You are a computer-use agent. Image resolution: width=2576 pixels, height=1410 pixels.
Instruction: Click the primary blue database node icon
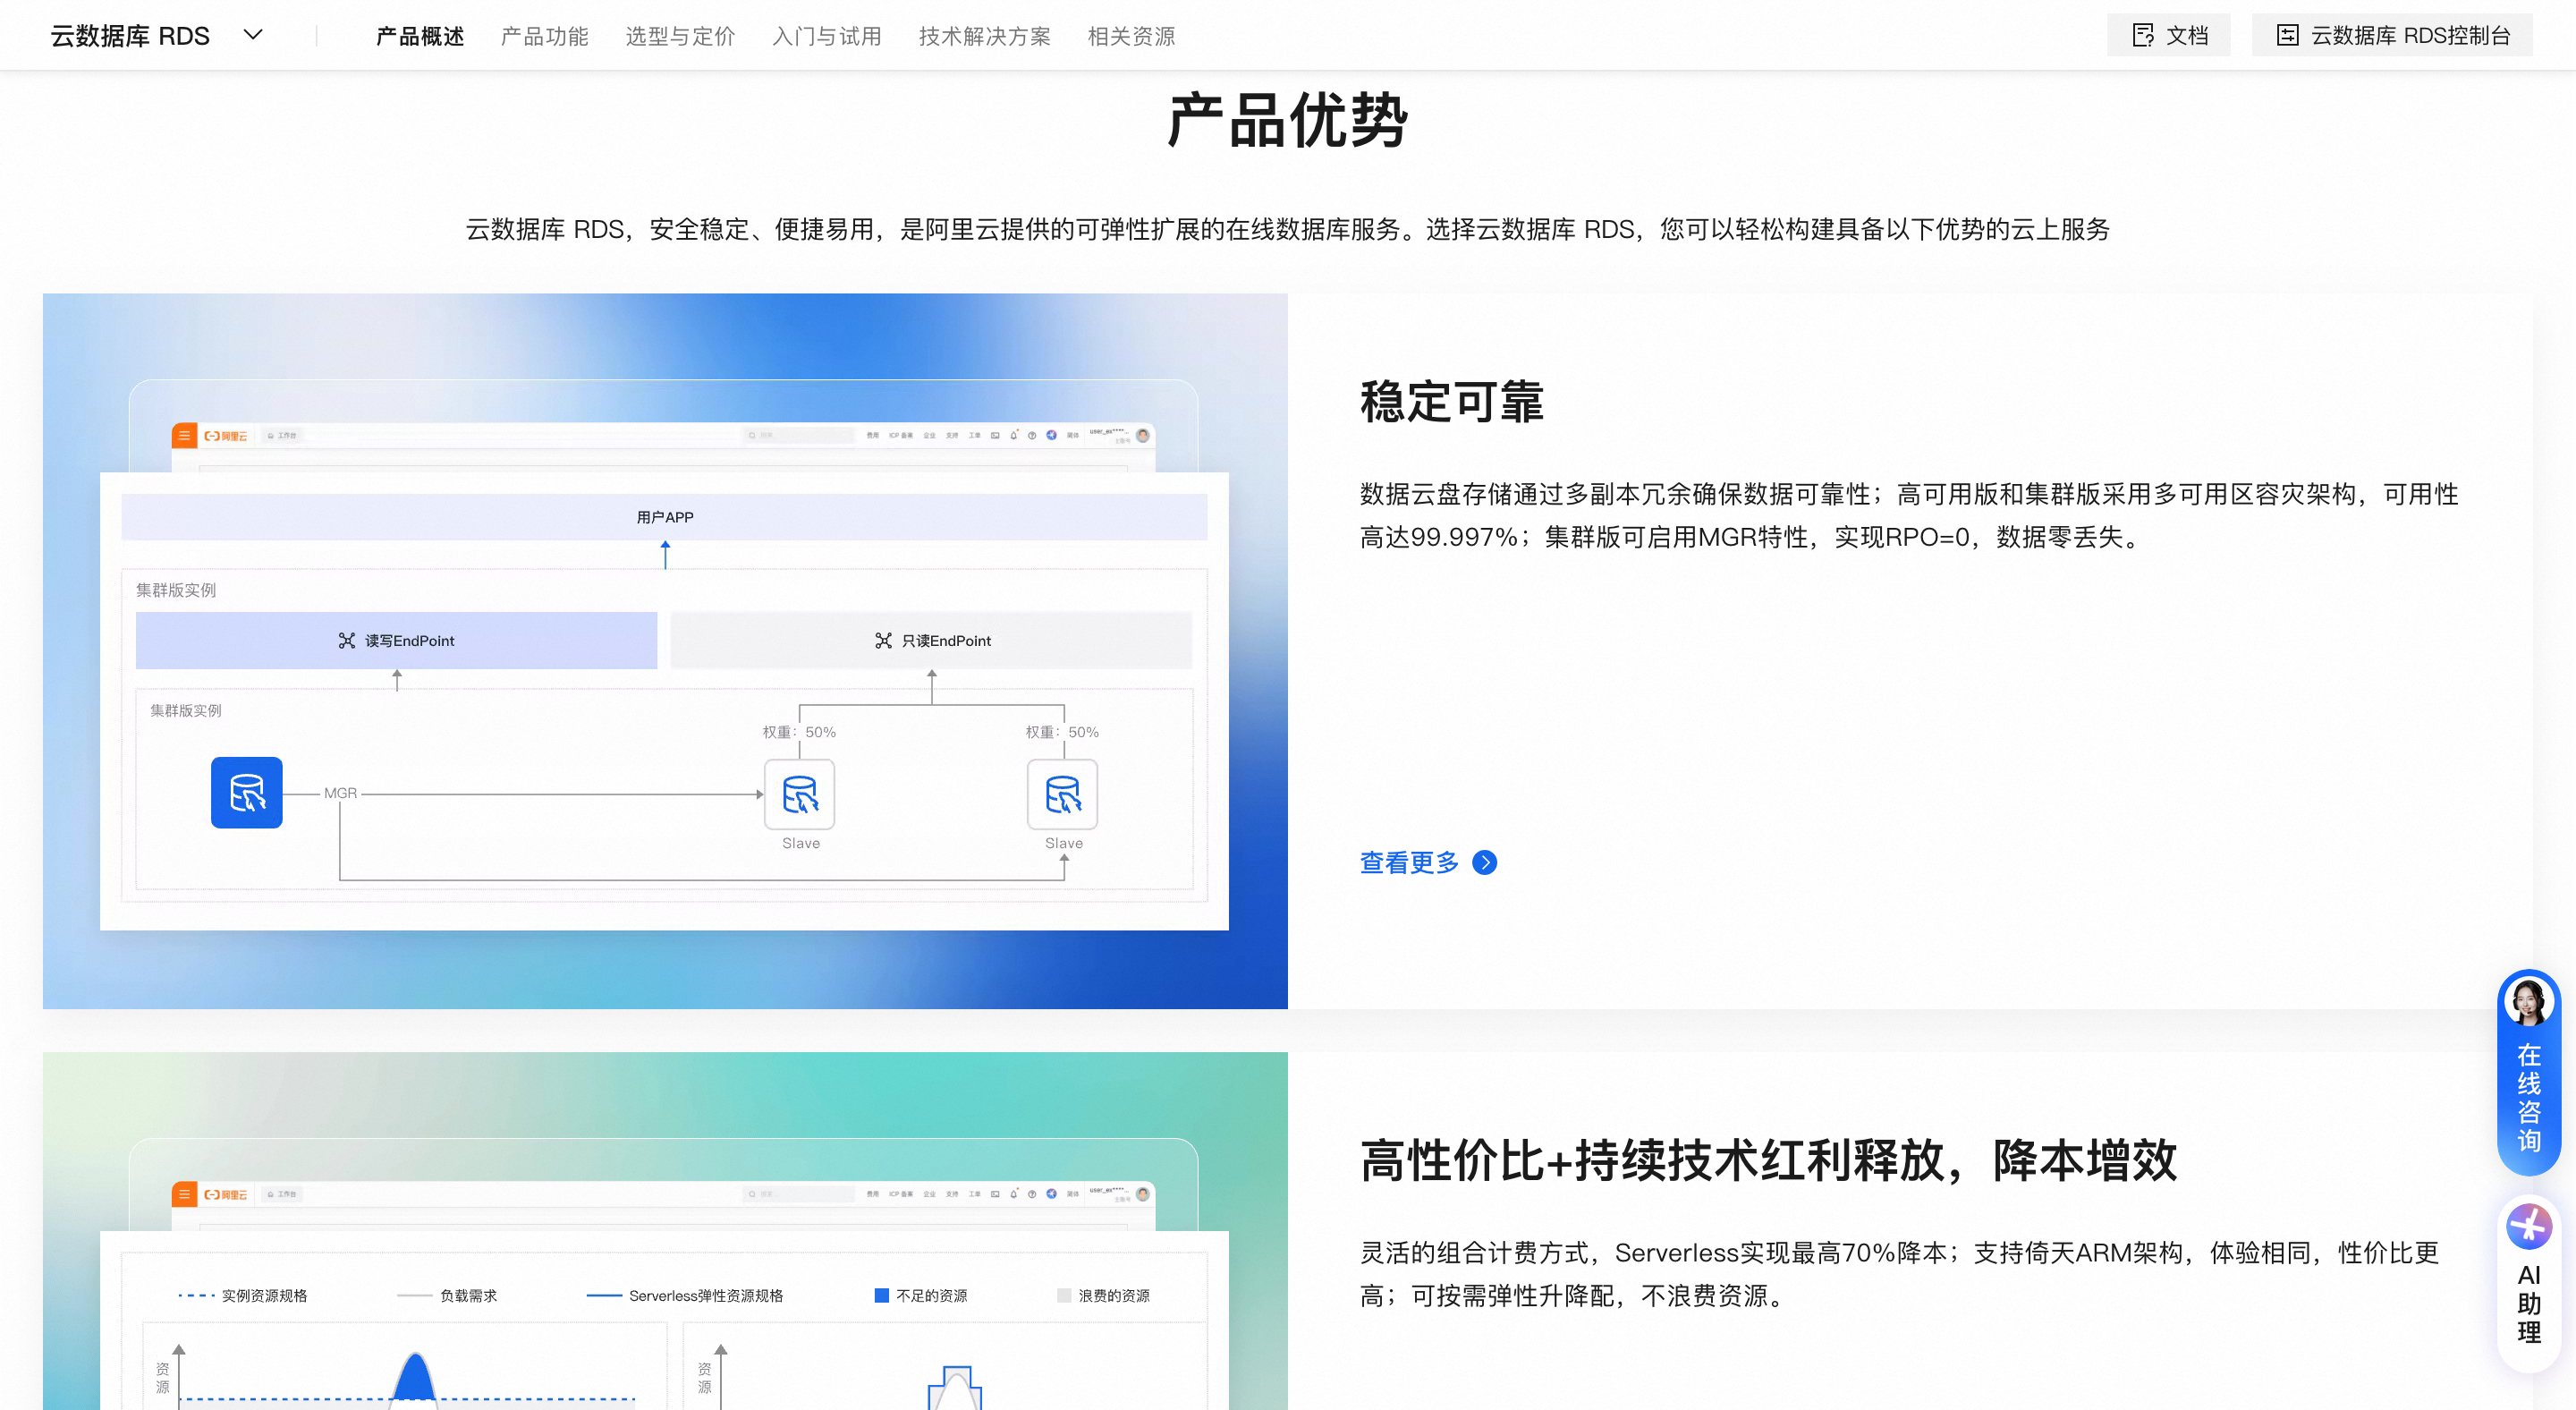(x=247, y=792)
